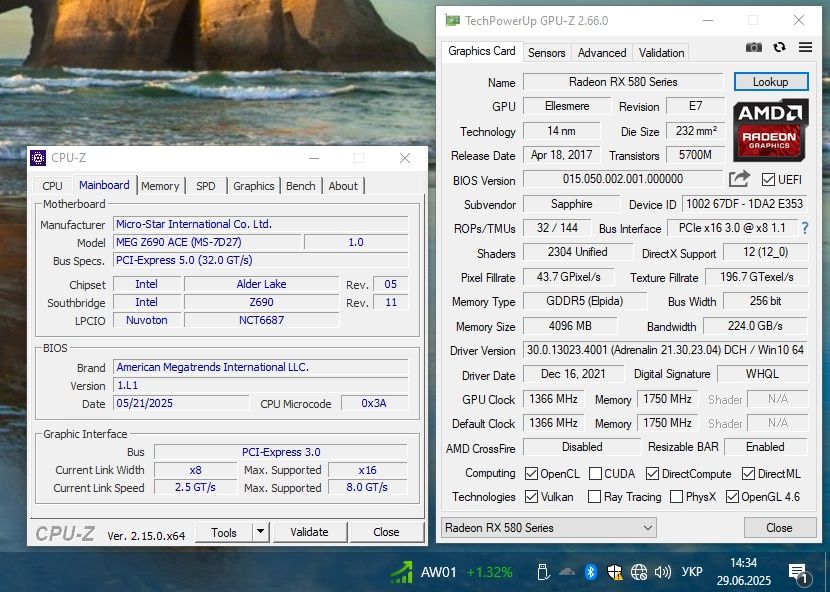This screenshot has height=592, width=830.
Task: Click the BIOS Date value 05/21/2025
Action: click(181, 403)
